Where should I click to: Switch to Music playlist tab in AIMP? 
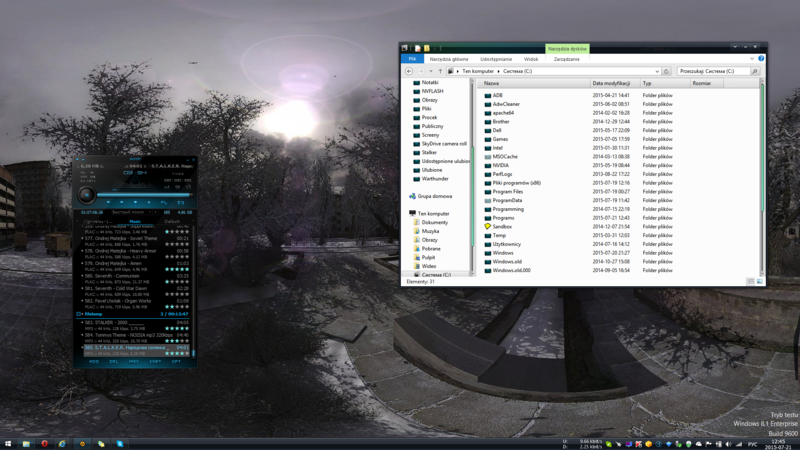tap(135, 221)
